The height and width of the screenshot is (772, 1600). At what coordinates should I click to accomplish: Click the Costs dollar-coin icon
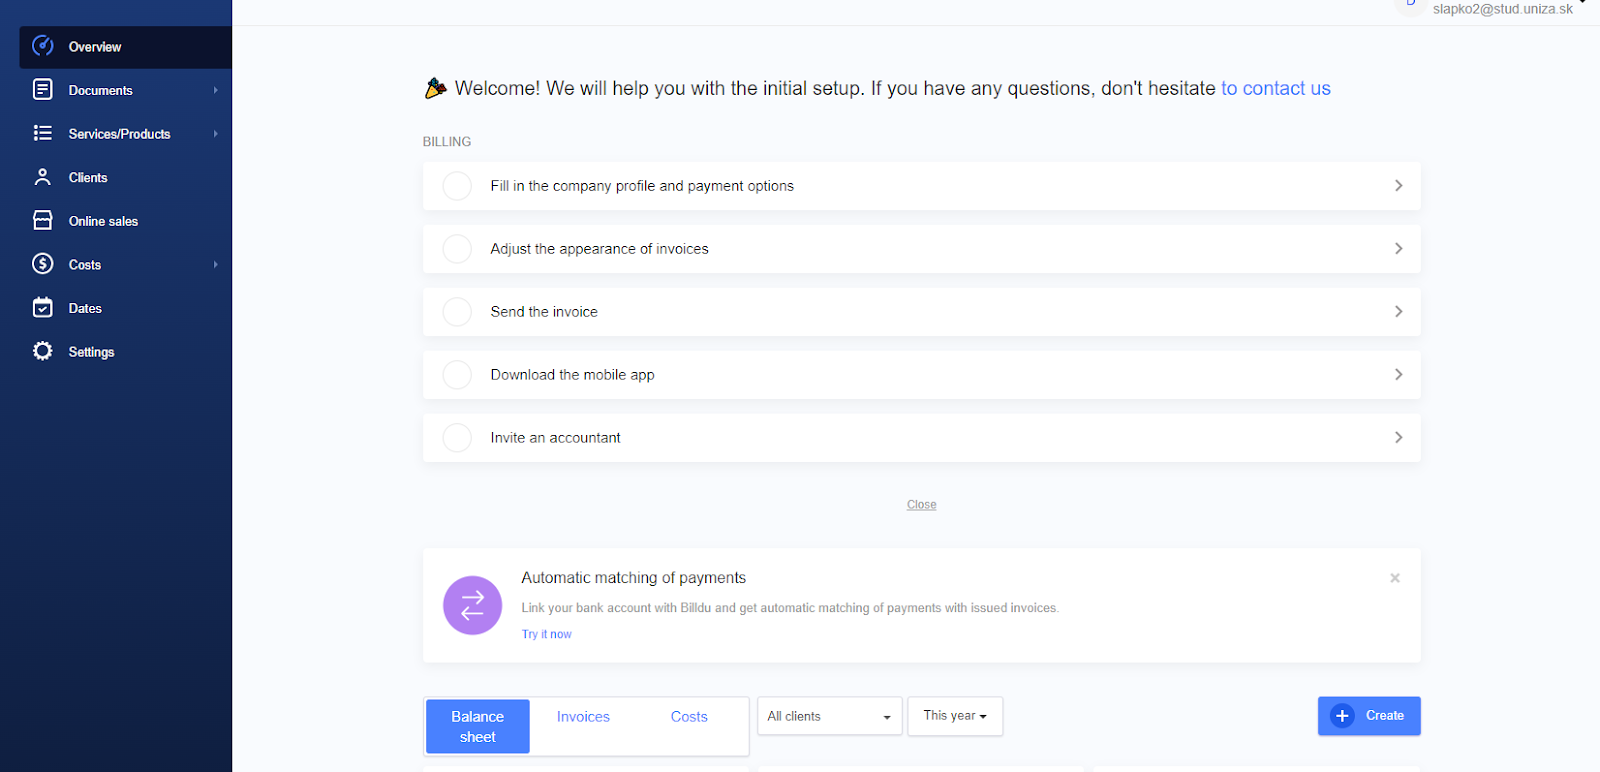[x=43, y=264]
